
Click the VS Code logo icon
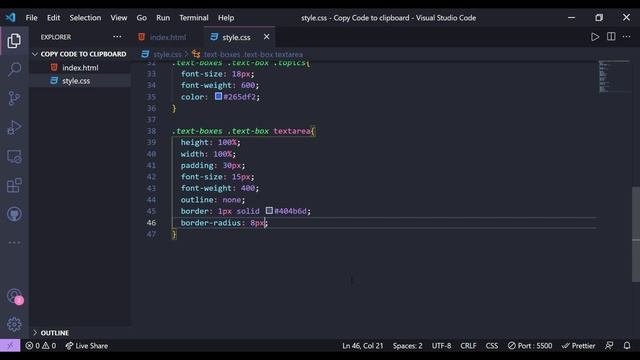click(x=10, y=18)
